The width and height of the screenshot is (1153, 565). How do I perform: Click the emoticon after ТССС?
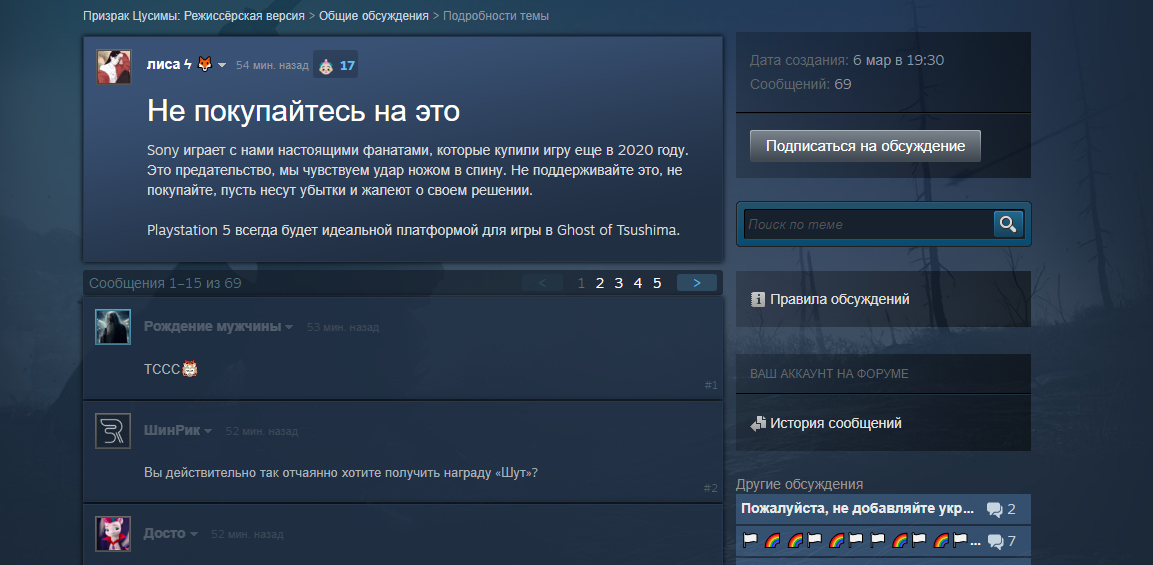tap(190, 369)
